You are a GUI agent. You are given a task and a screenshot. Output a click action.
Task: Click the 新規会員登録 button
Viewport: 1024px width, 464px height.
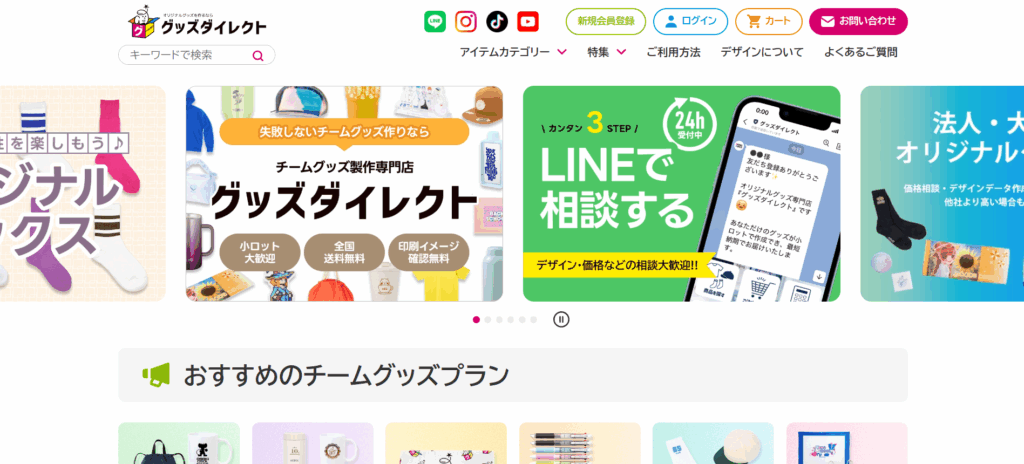point(605,22)
